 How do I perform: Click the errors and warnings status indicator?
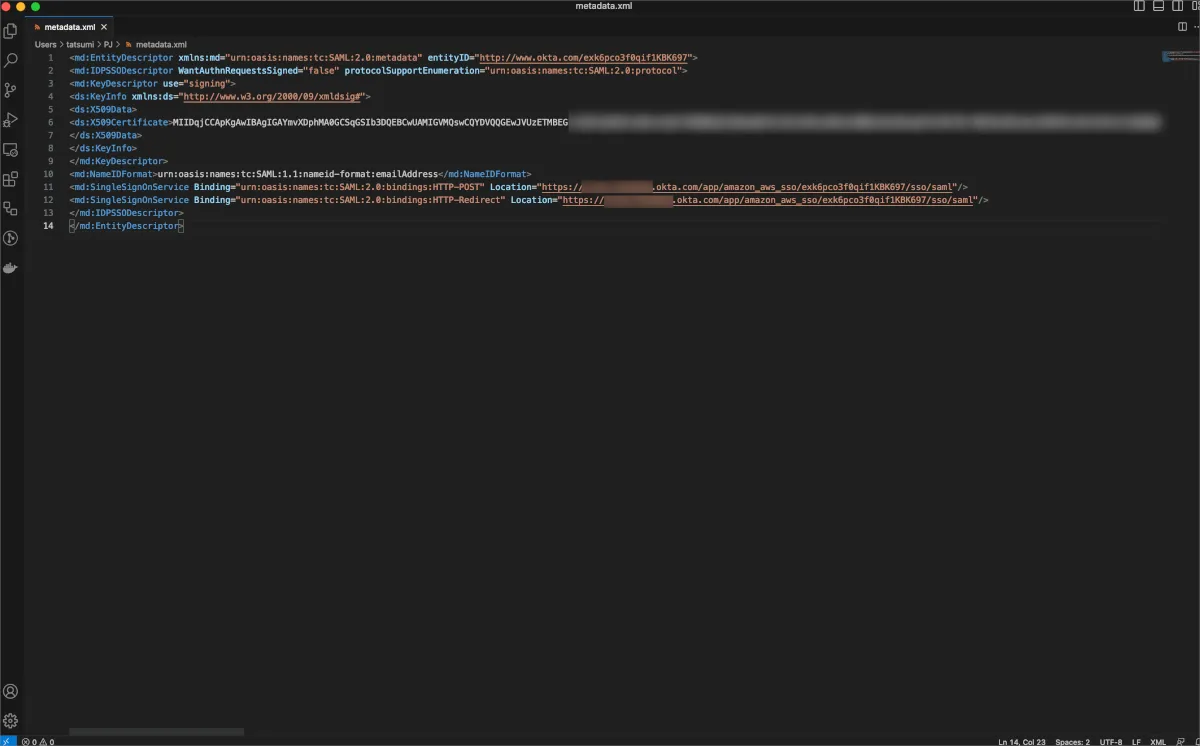tap(37, 741)
